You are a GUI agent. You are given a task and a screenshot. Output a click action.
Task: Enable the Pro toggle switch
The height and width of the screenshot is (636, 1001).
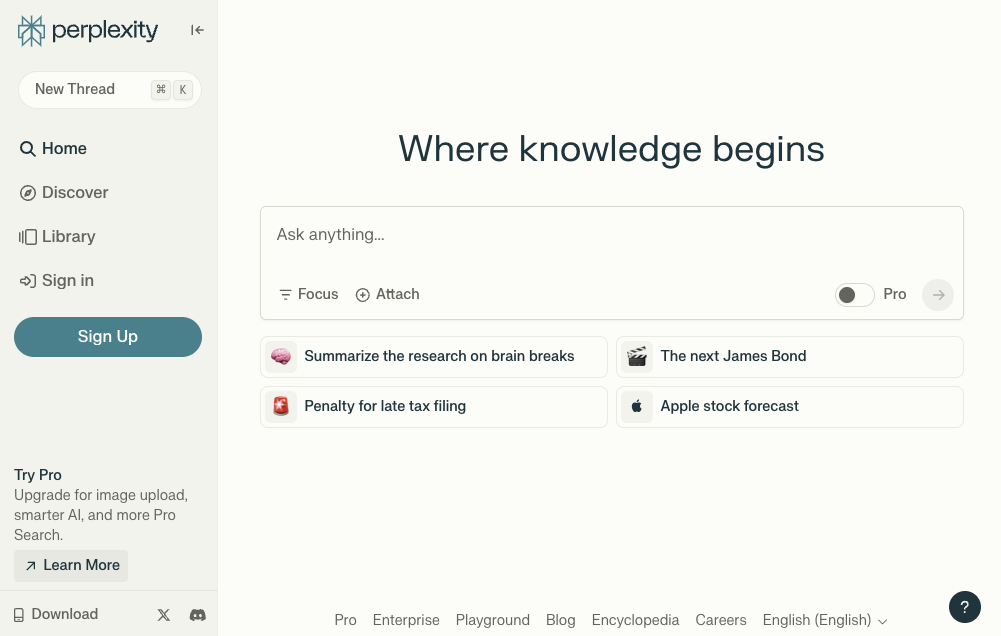pos(855,295)
